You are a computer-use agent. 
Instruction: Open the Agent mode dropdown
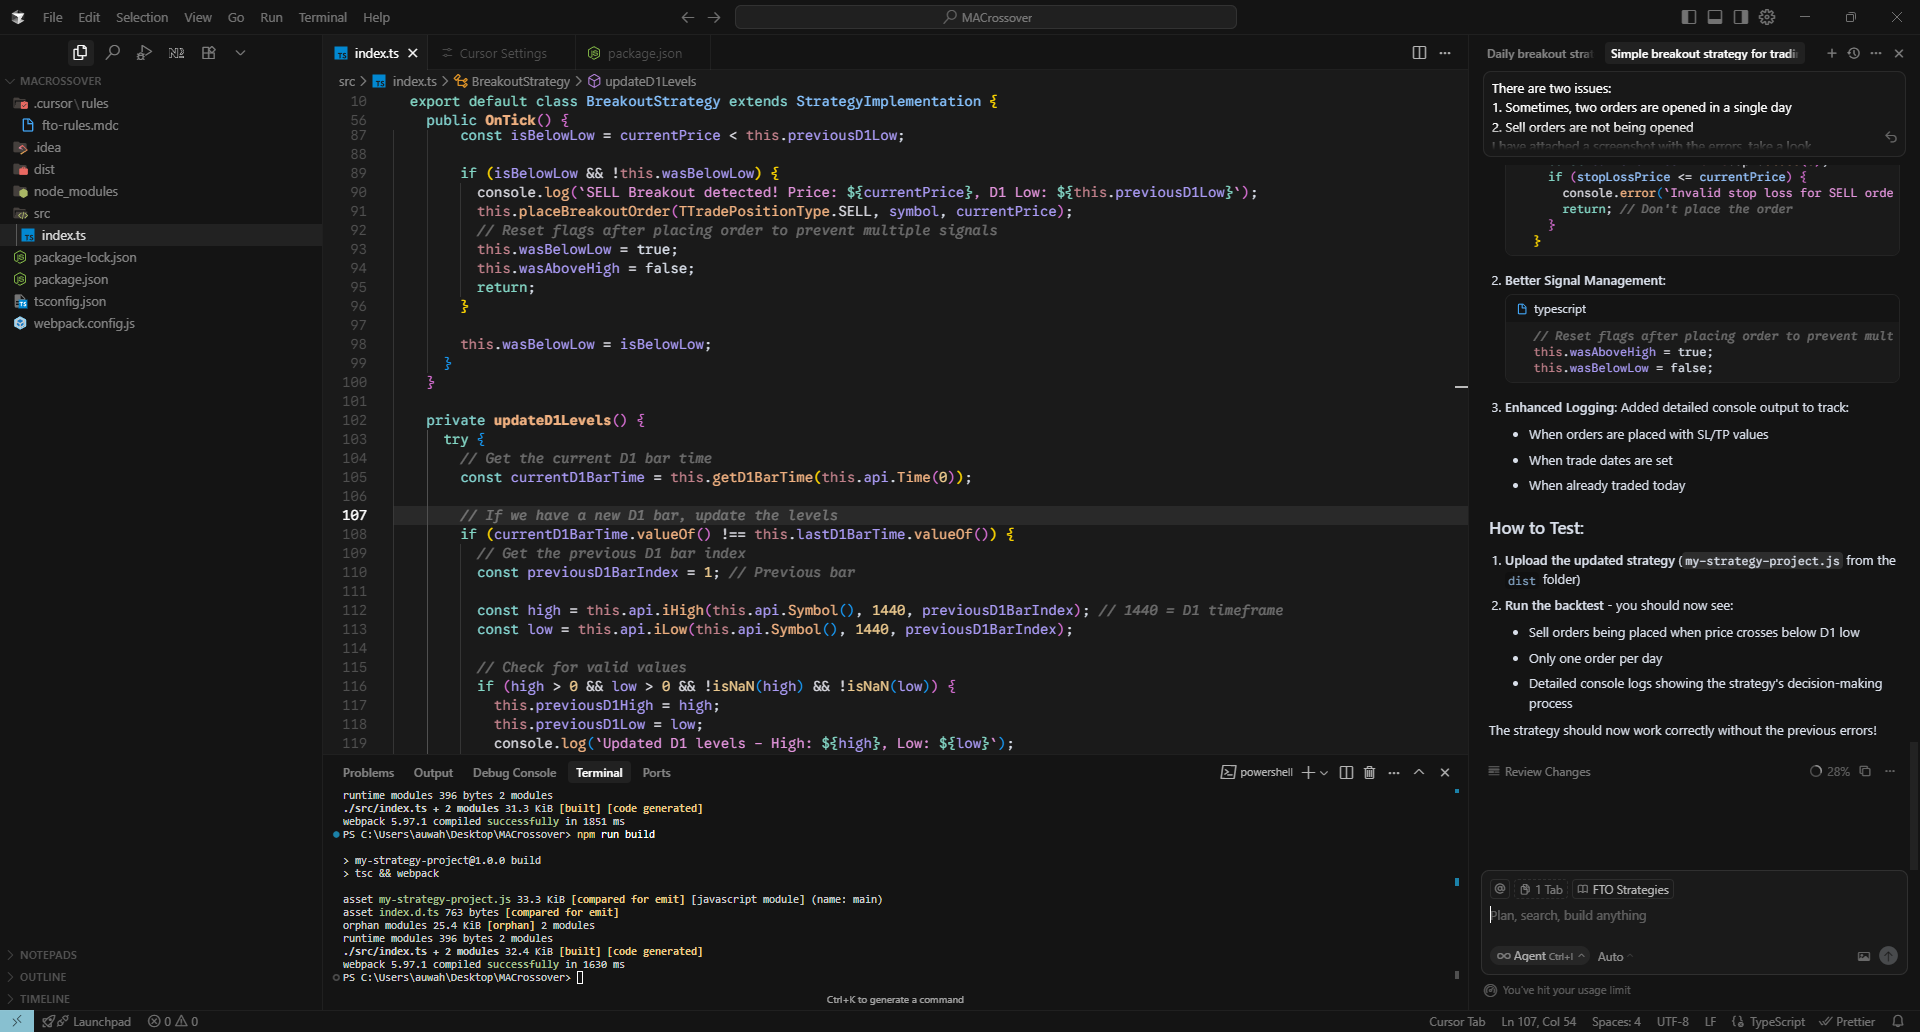(x=1540, y=957)
